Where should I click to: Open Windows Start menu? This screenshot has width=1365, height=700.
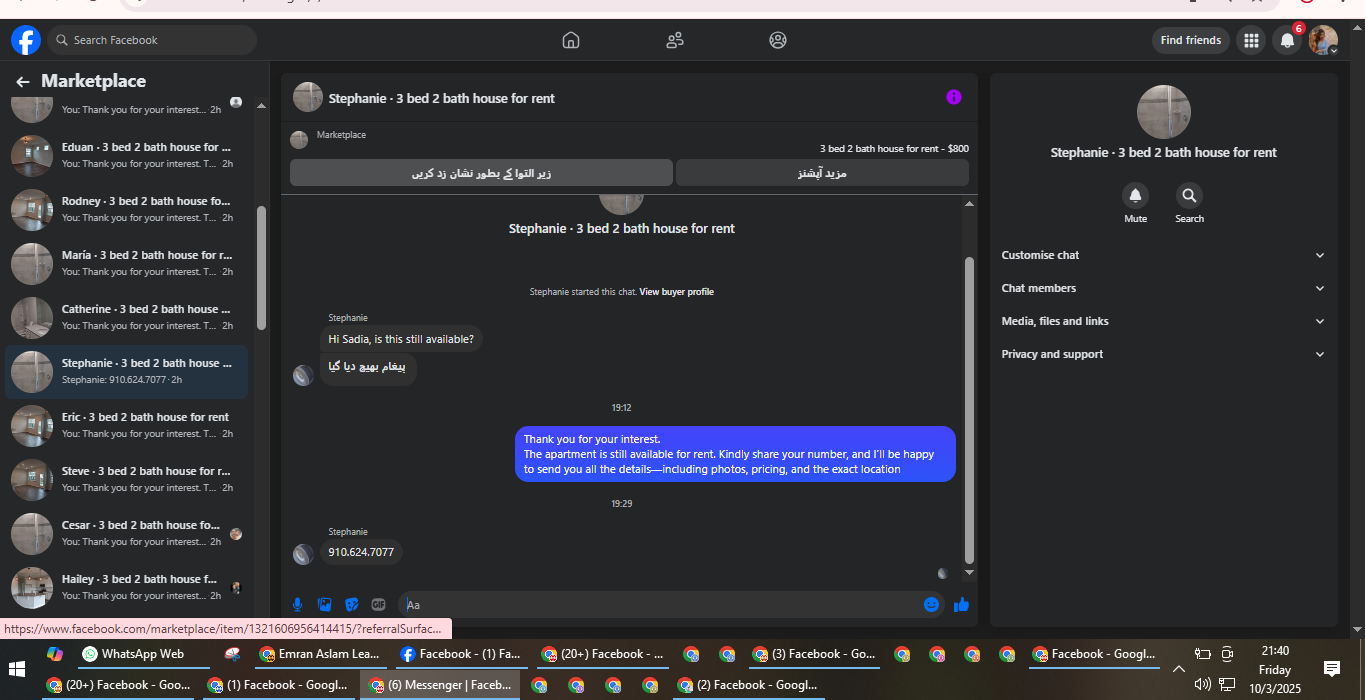pos(17,668)
